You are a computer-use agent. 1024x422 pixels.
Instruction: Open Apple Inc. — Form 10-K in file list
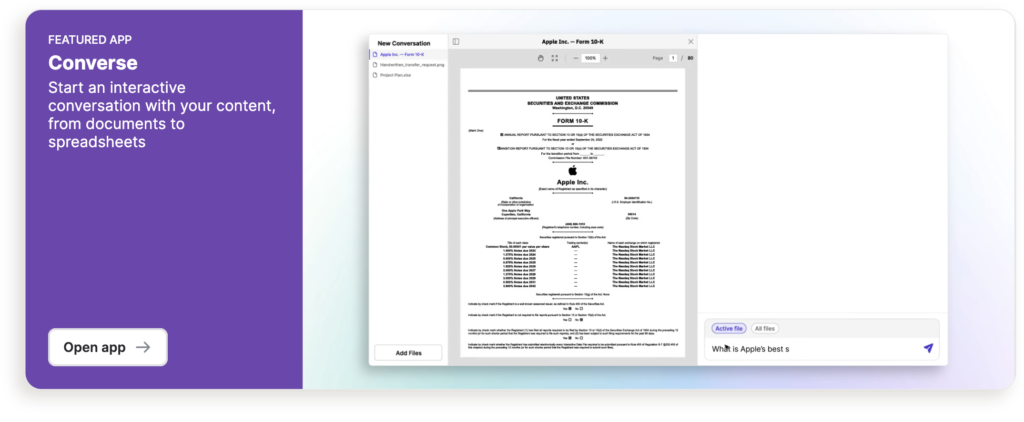pos(408,54)
